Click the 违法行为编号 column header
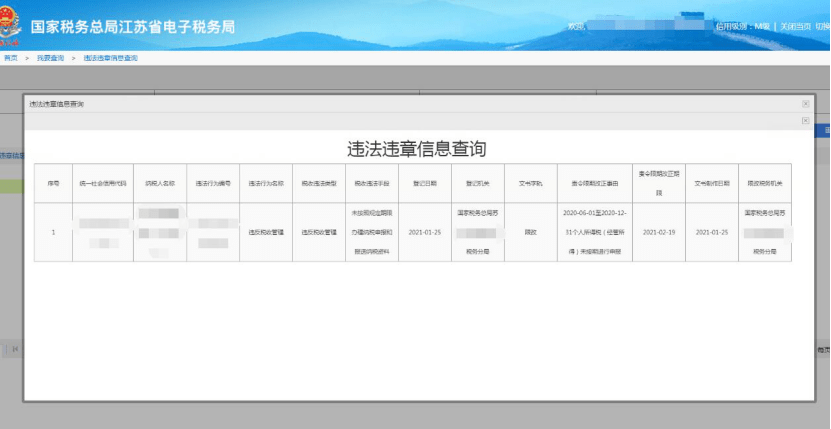 click(x=213, y=183)
